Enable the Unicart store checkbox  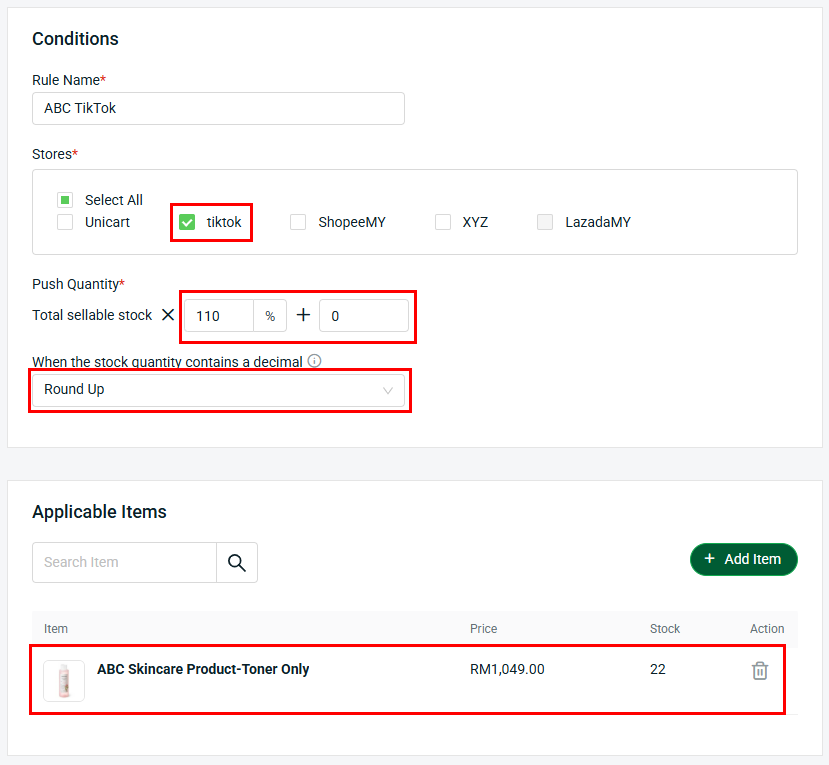(x=65, y=222)
